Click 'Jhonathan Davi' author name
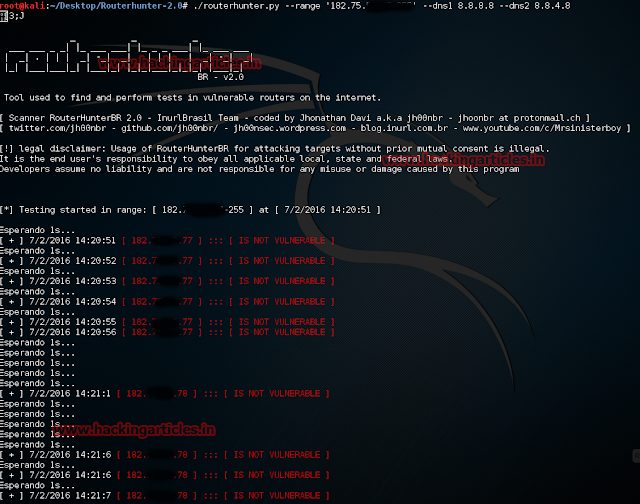The height and width of the screenshot is (504, 640). 336,118
